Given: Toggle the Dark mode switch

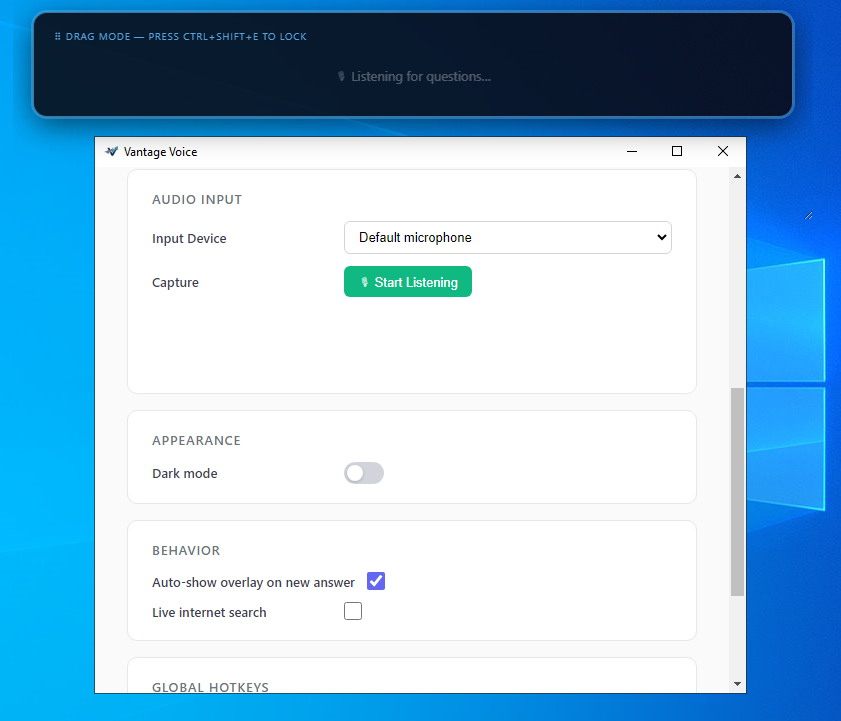Looking at the screenshot, I should [364, 473].
